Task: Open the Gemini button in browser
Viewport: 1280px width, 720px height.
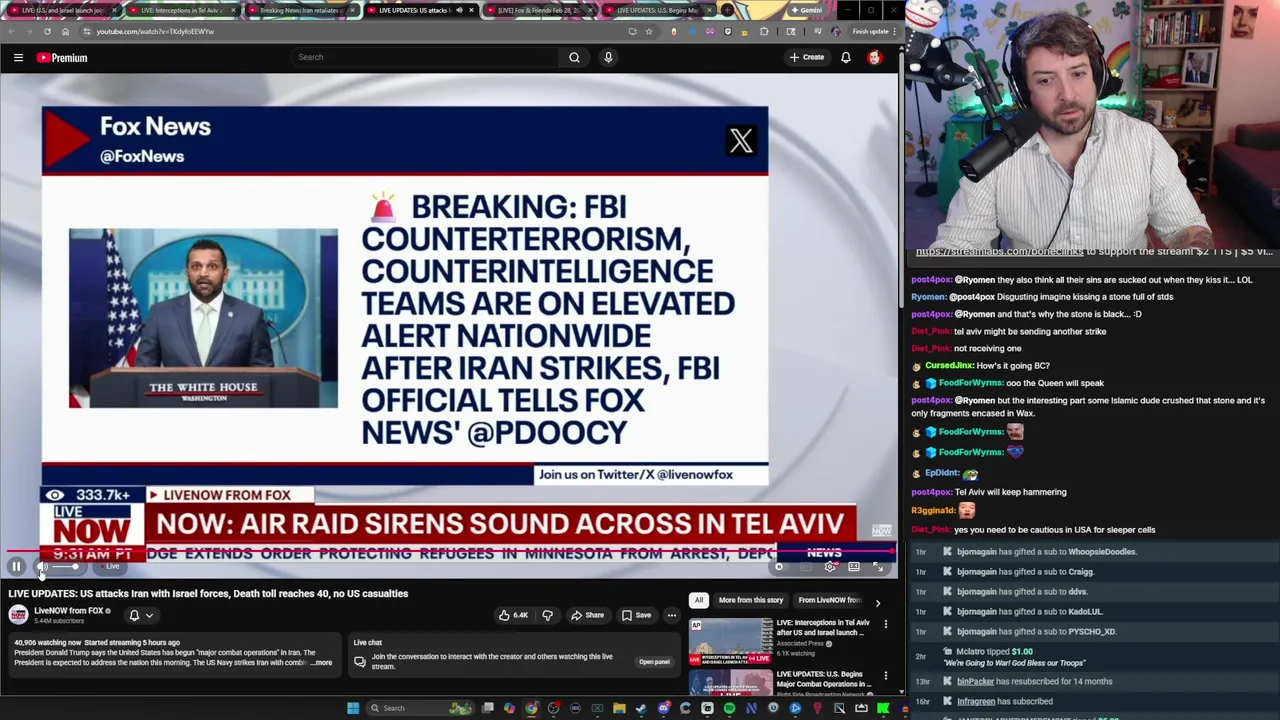Action: [x=805, y=10]
